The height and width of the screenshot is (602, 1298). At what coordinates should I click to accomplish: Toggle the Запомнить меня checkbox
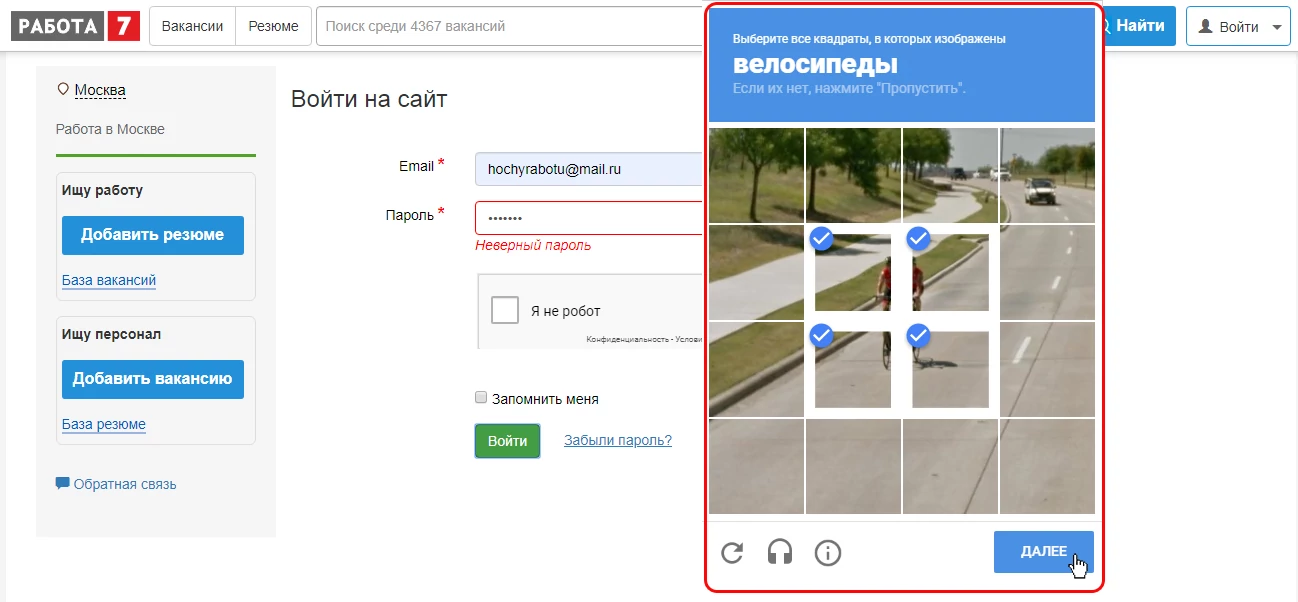click(481, 398)
